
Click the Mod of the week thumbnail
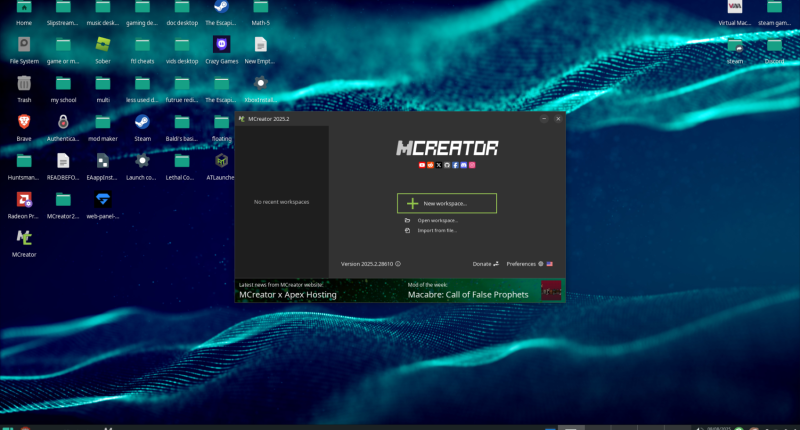click(x=551, y=290)
